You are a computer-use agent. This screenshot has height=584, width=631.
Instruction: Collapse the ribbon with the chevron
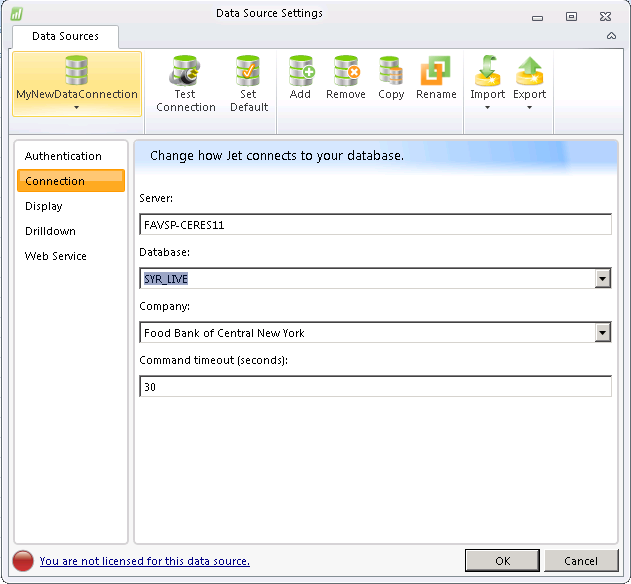(611, 36)
